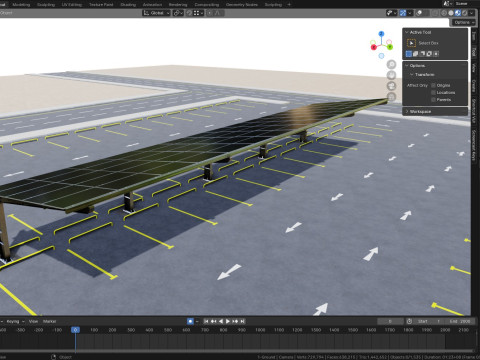Open the timeline Keying menu
480x360 pixels.
15,321
